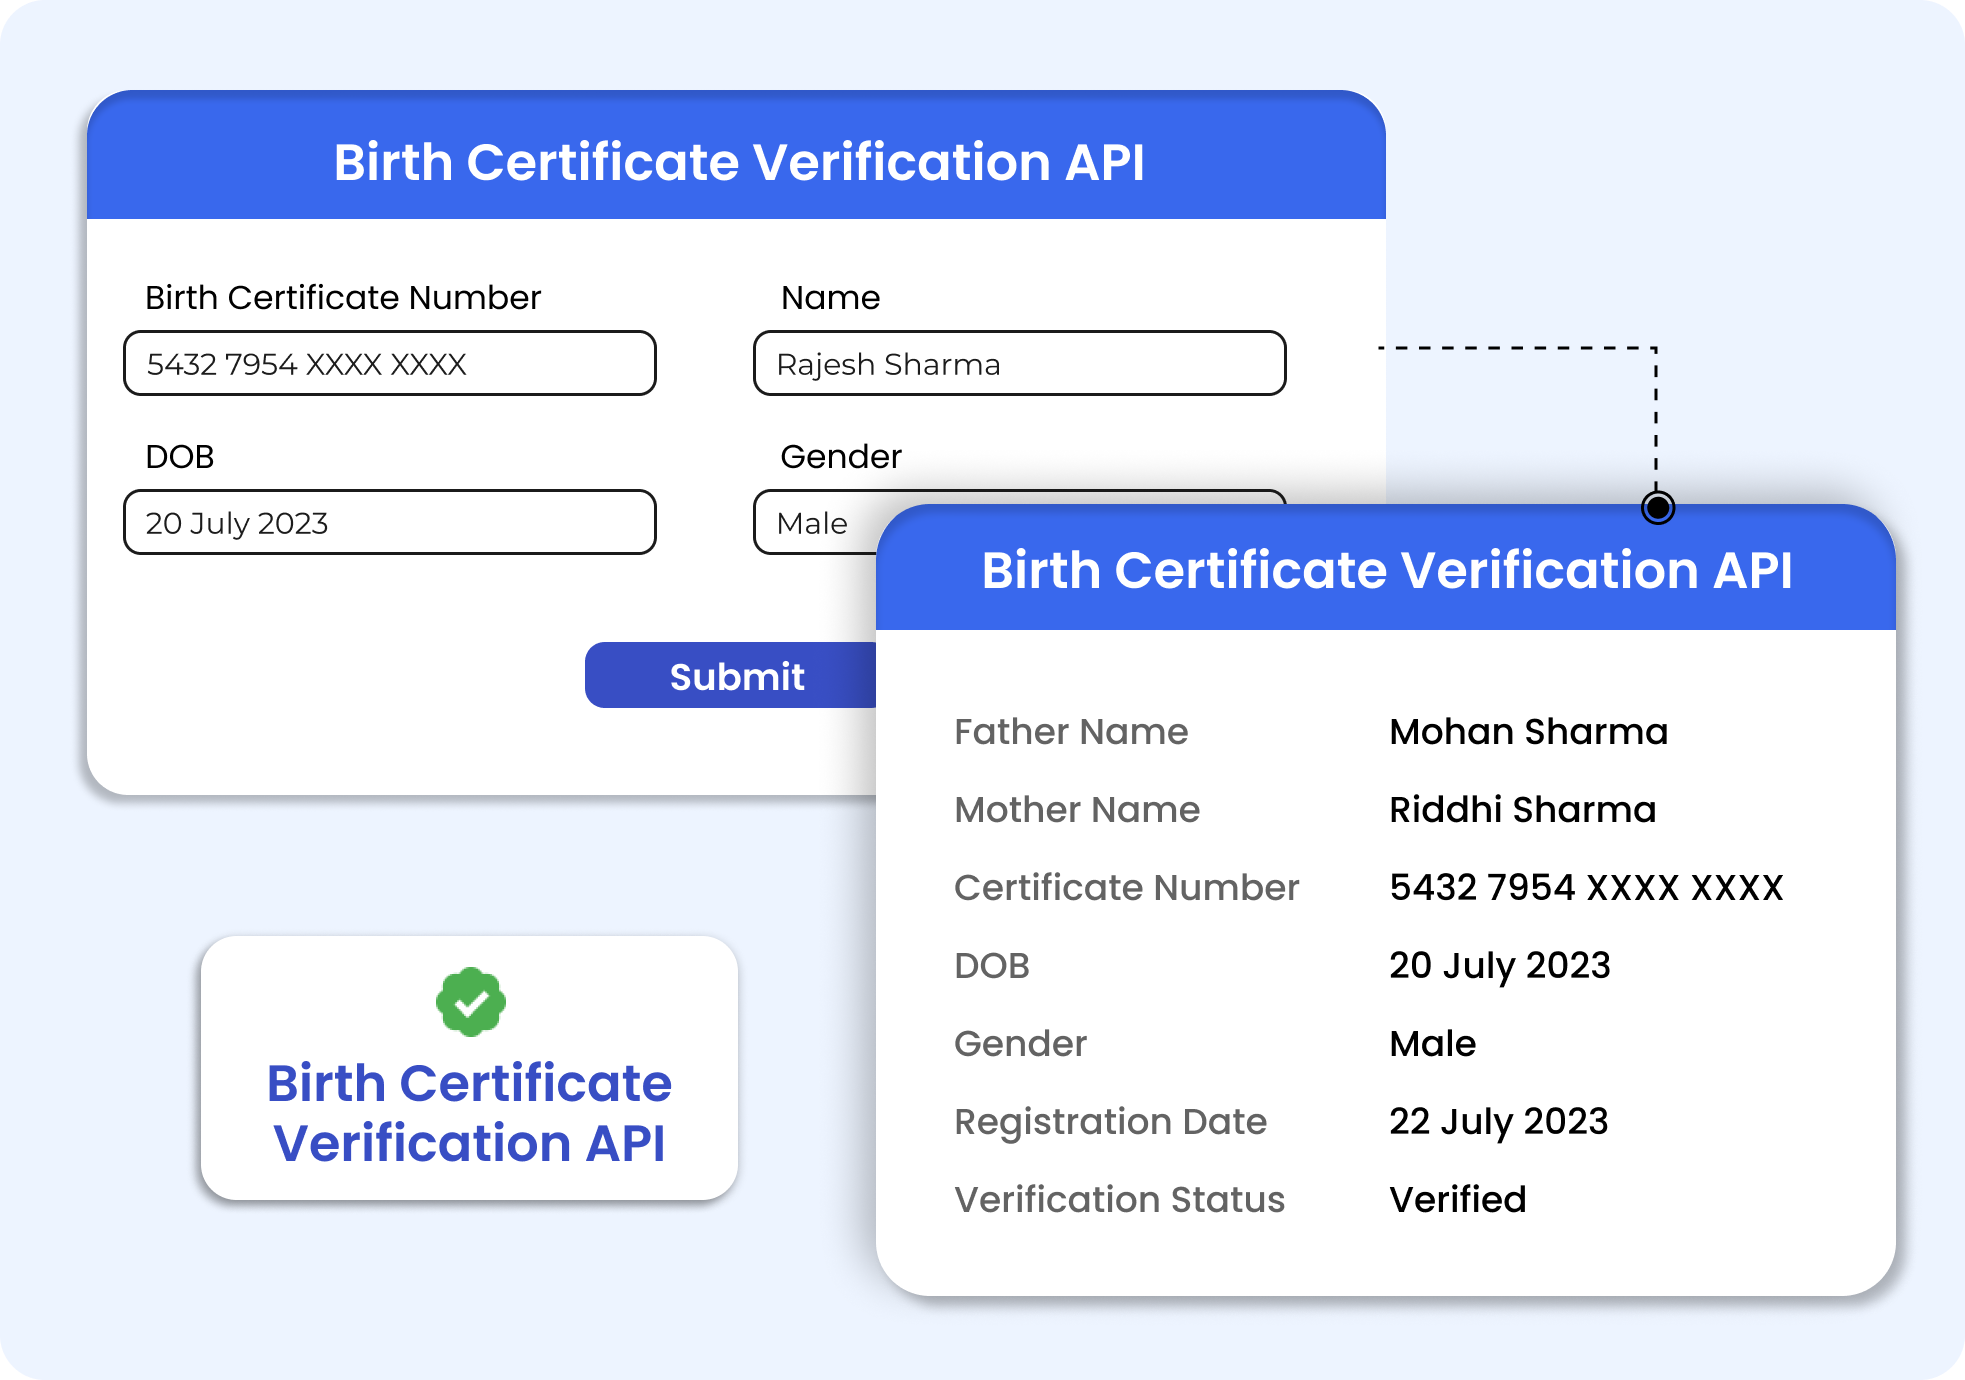Image resolution: width=1965 pixels, height=1380 pixels.
Task: Click the Verification Status value Verified
Action: click(x=1457, y=1200)
